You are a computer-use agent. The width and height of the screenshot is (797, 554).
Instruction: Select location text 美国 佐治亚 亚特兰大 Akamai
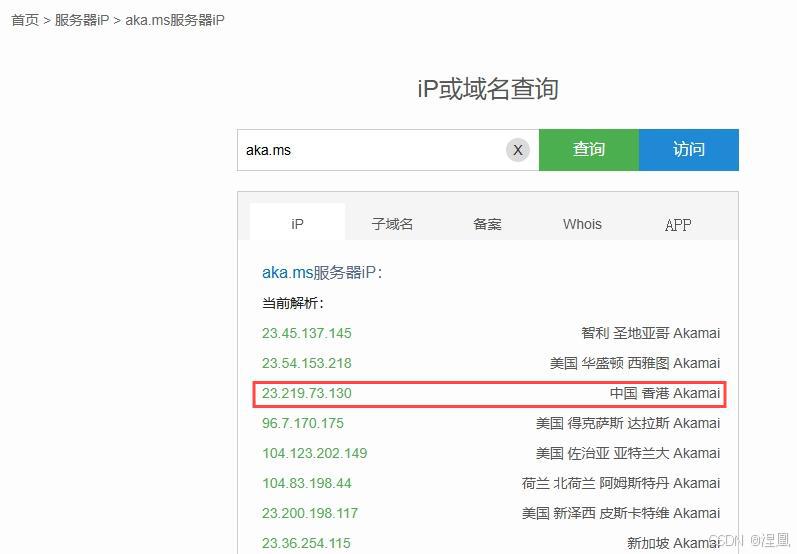pos(628,453)
